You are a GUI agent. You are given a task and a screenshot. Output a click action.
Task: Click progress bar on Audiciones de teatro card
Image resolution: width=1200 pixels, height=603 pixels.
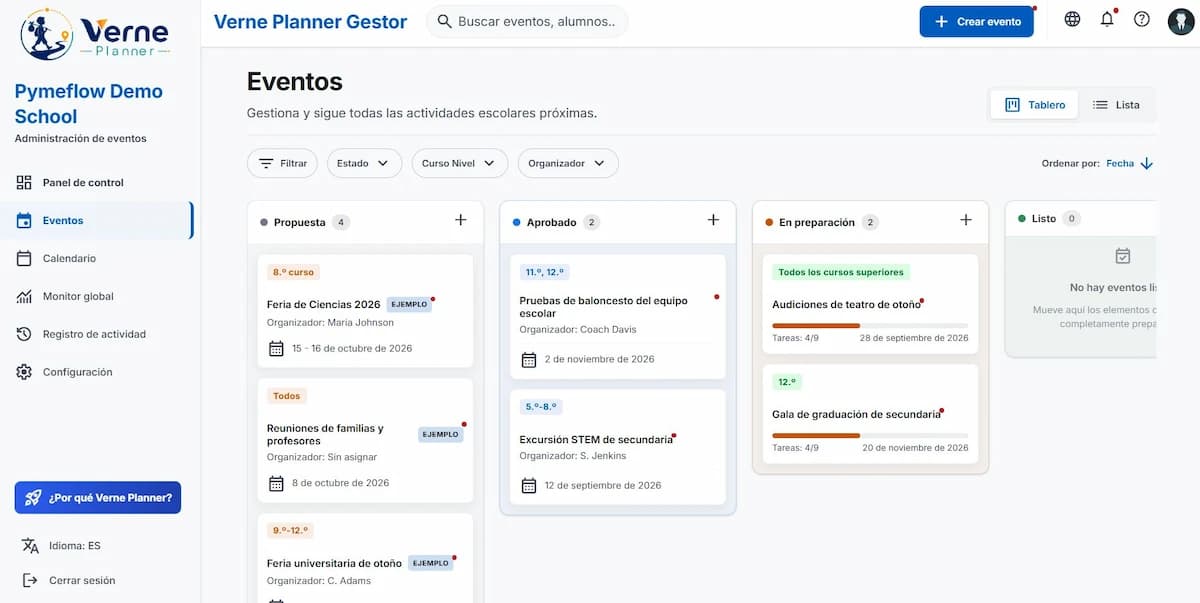point(870,325)
